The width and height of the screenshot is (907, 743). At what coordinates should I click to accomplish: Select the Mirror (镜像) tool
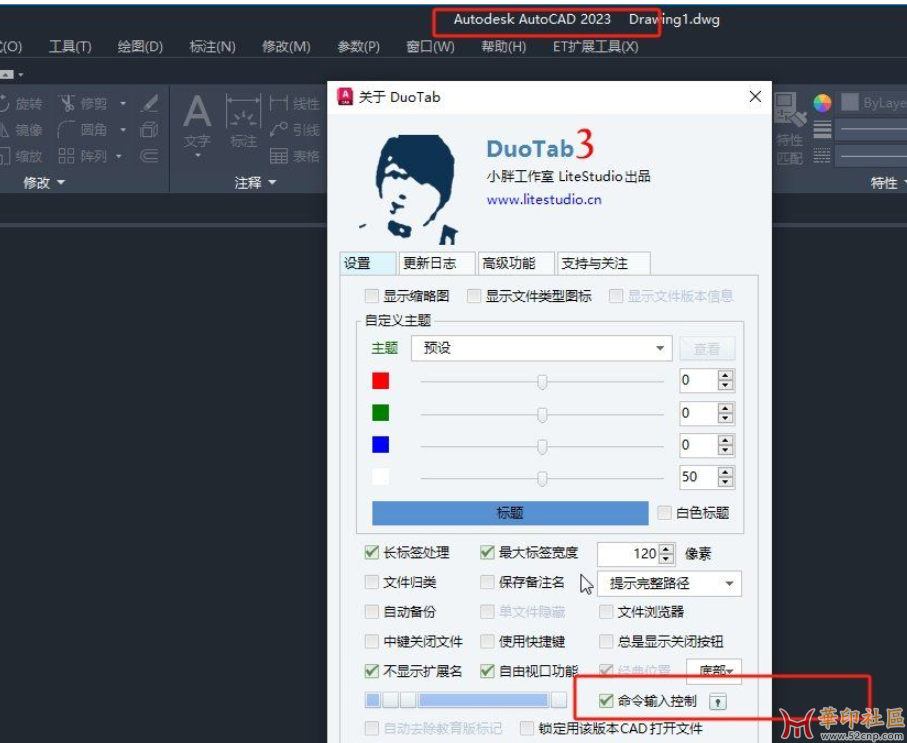pos(21,130)
